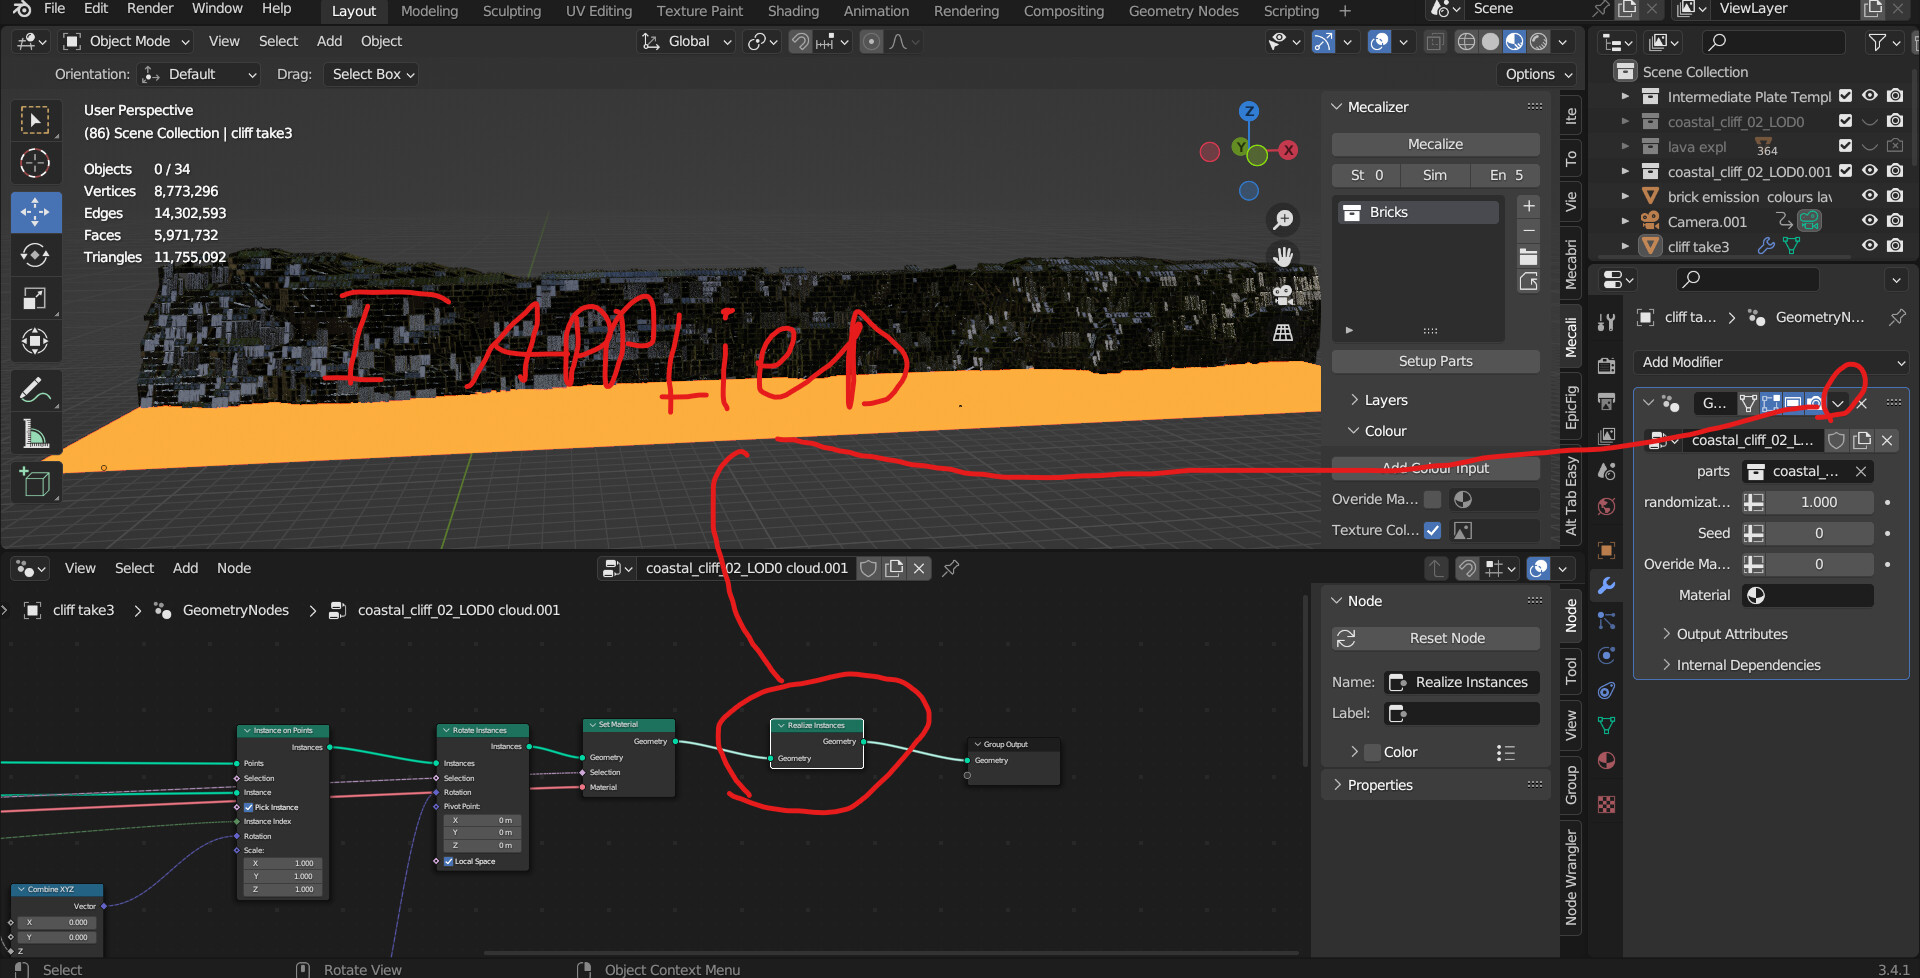Viewport: 1920px width, 978px height.
Task: Toggle camera view icon in viewport
Action: [x=1283, y=294]
